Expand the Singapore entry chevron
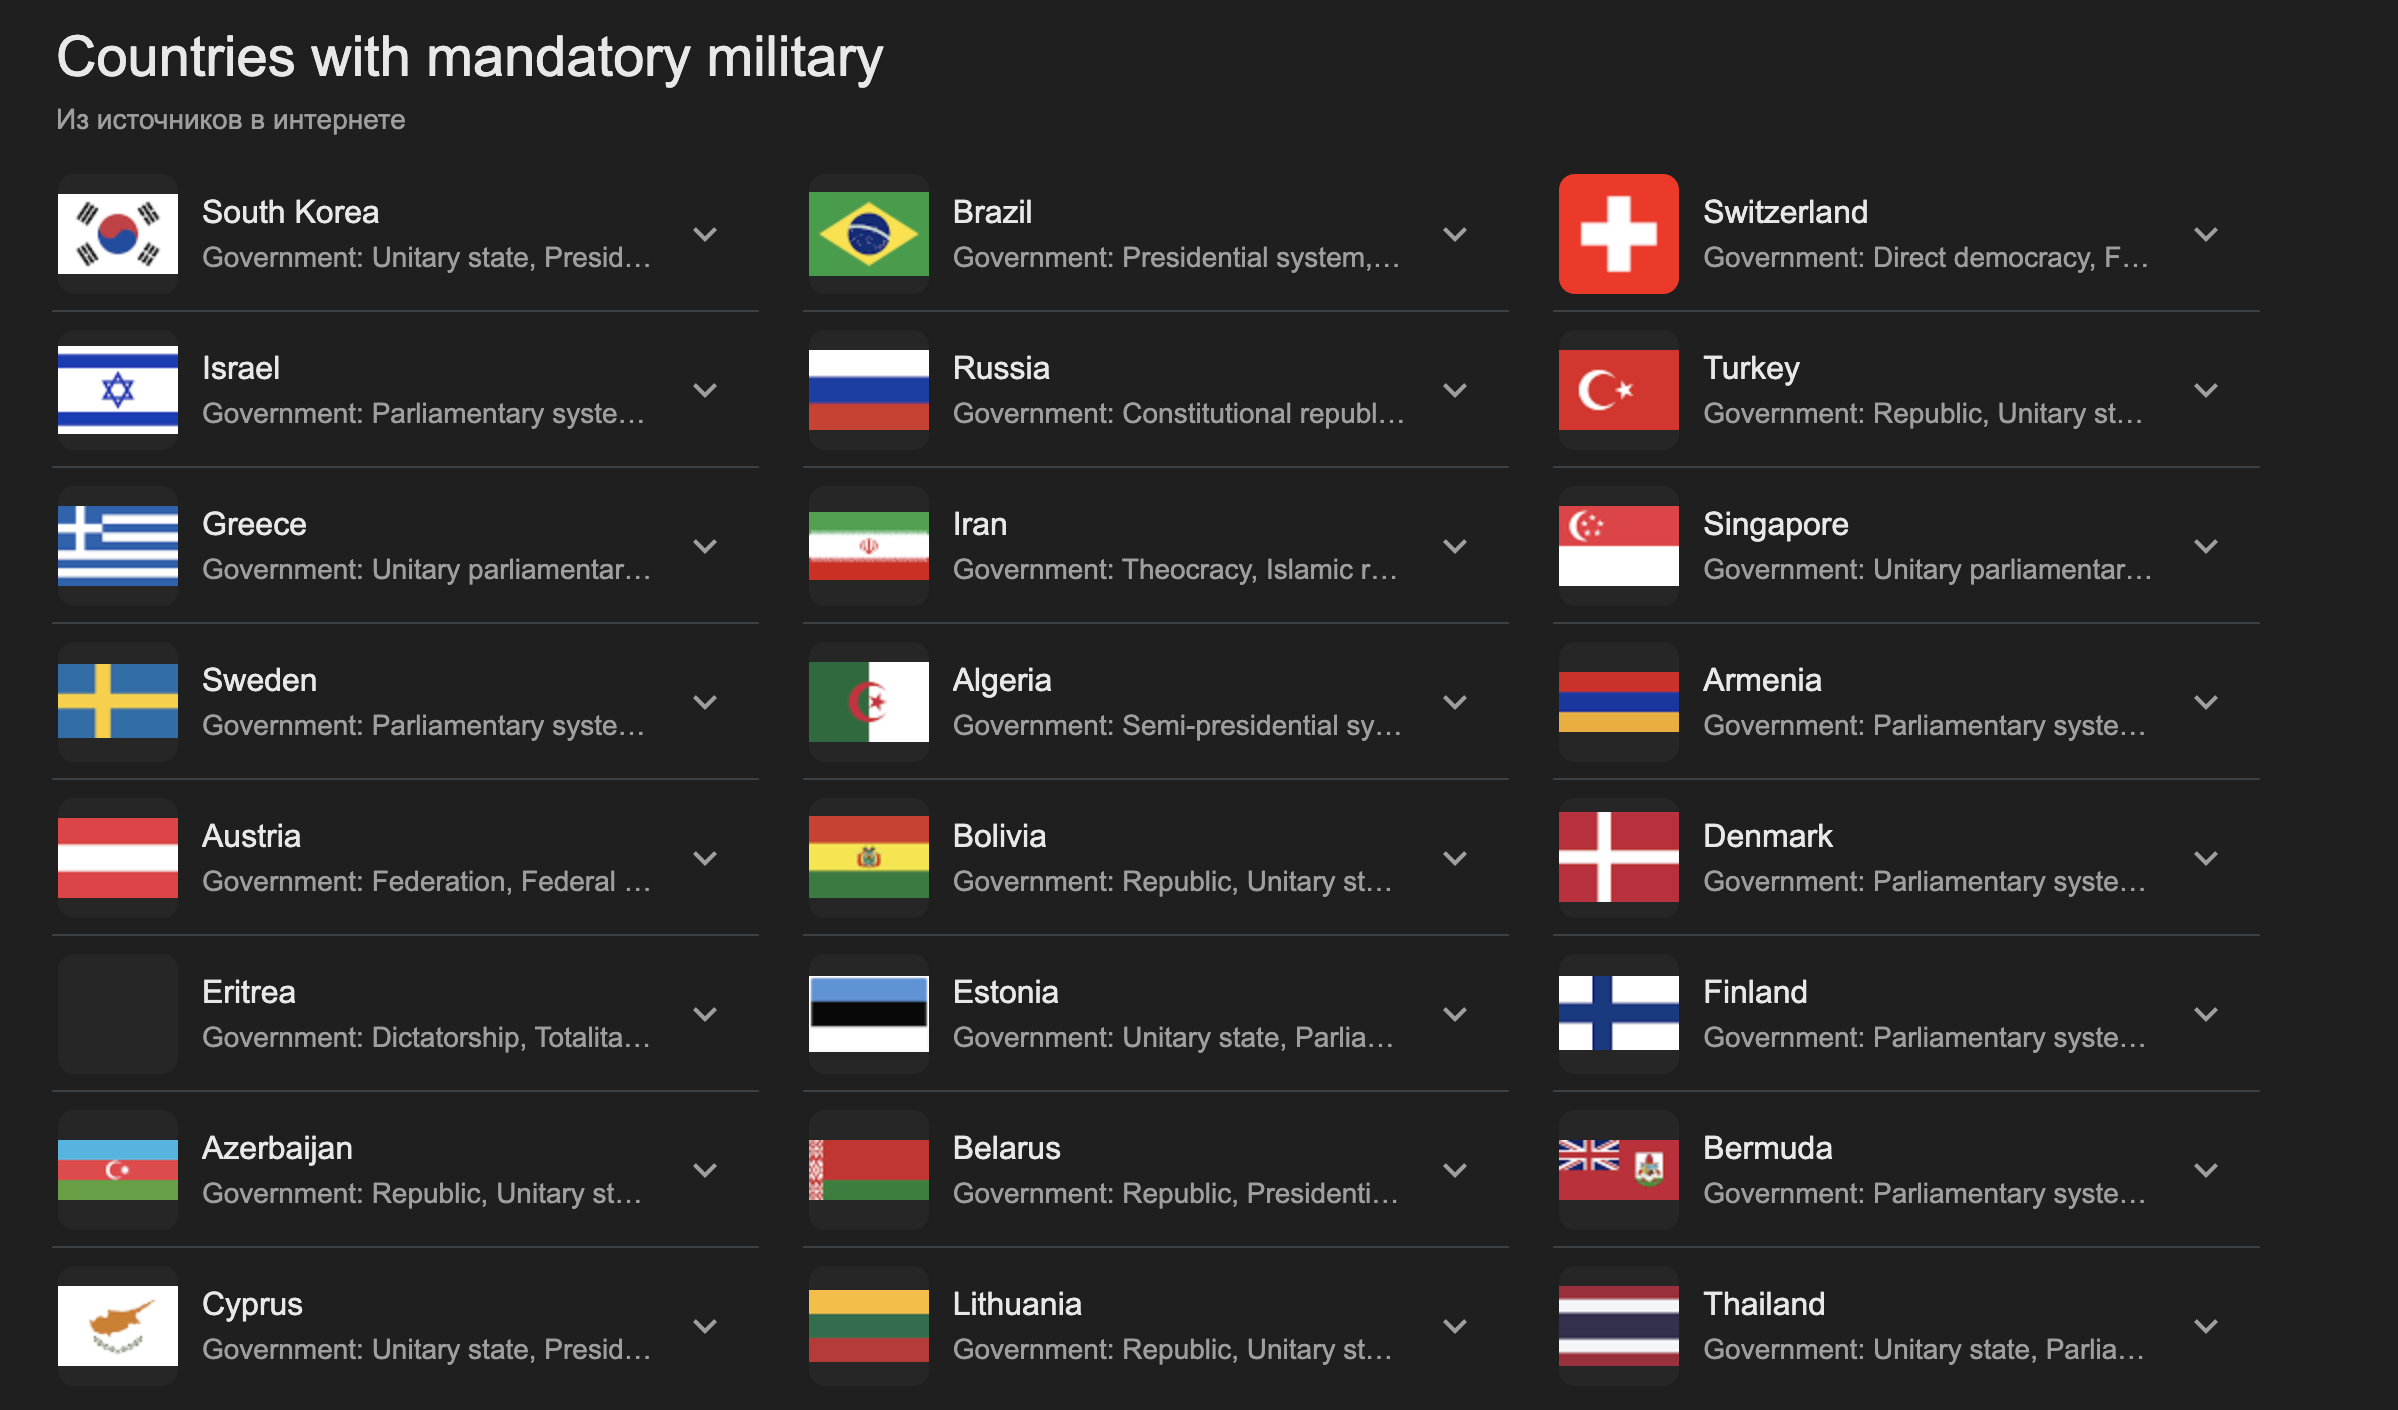 pos(2205,547)
